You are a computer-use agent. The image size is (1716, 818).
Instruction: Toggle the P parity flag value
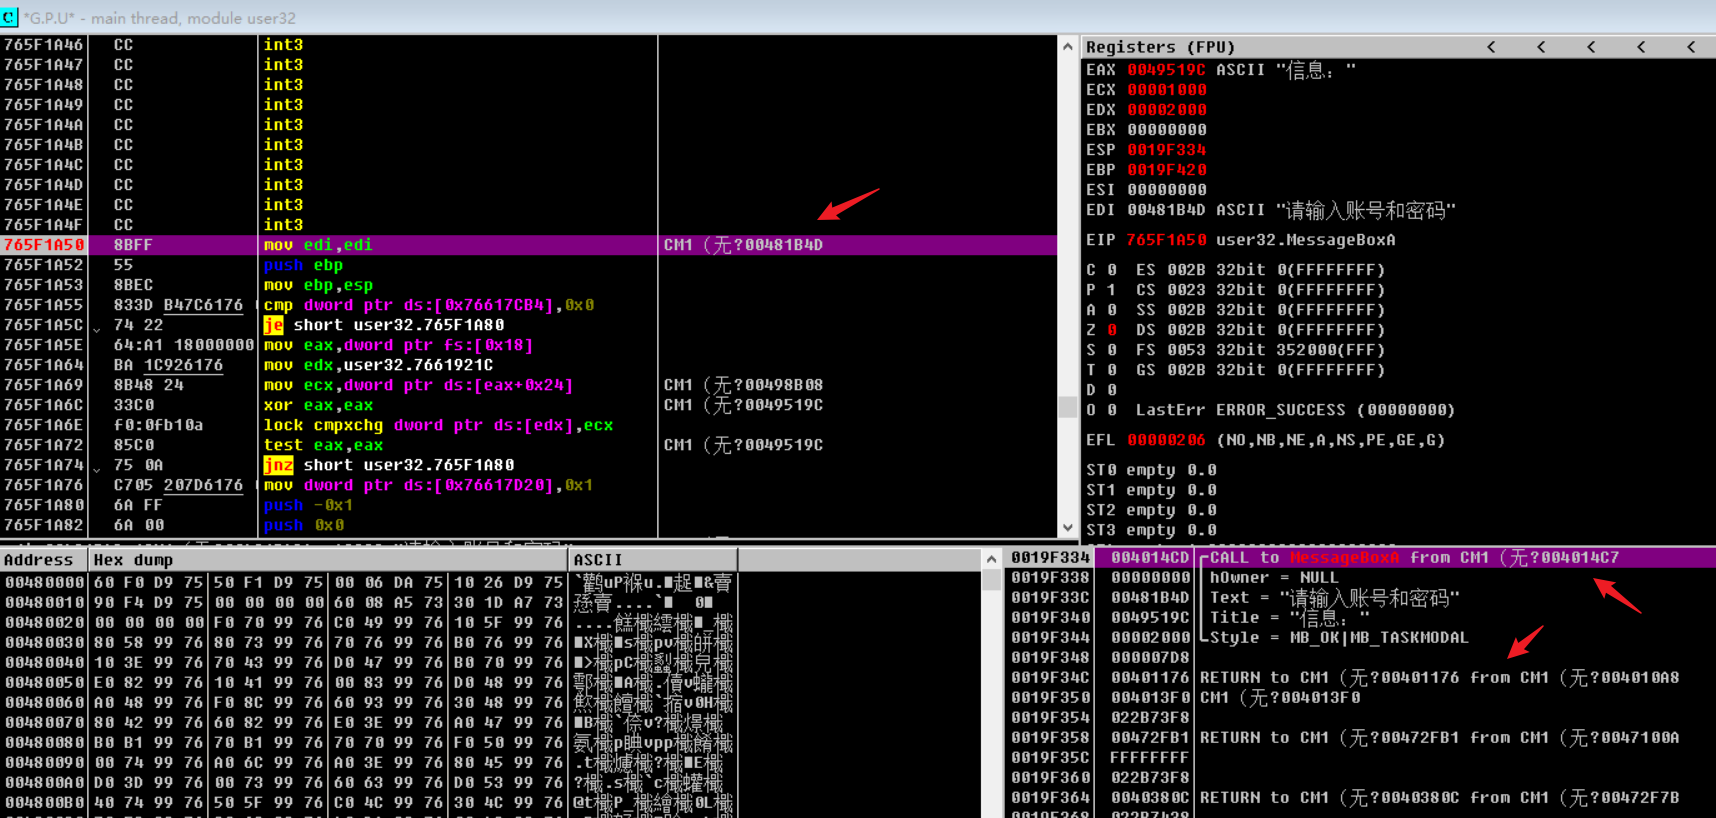1112,290
